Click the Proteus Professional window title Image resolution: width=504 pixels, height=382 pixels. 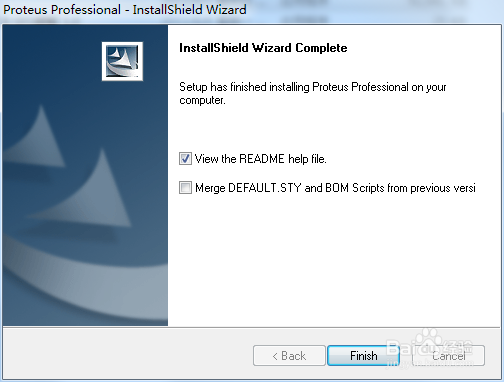pyautogui.click(x=125, y=9)
